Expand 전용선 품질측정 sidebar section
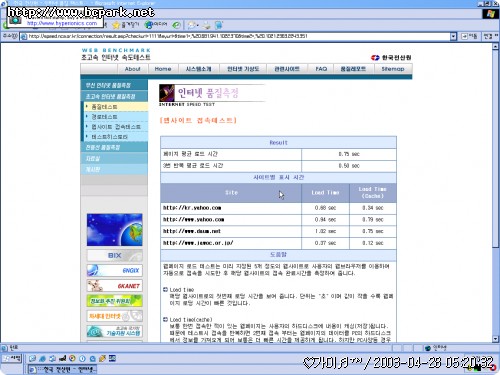The height and width of the screenshot is (375, 500). pos(114,147)
